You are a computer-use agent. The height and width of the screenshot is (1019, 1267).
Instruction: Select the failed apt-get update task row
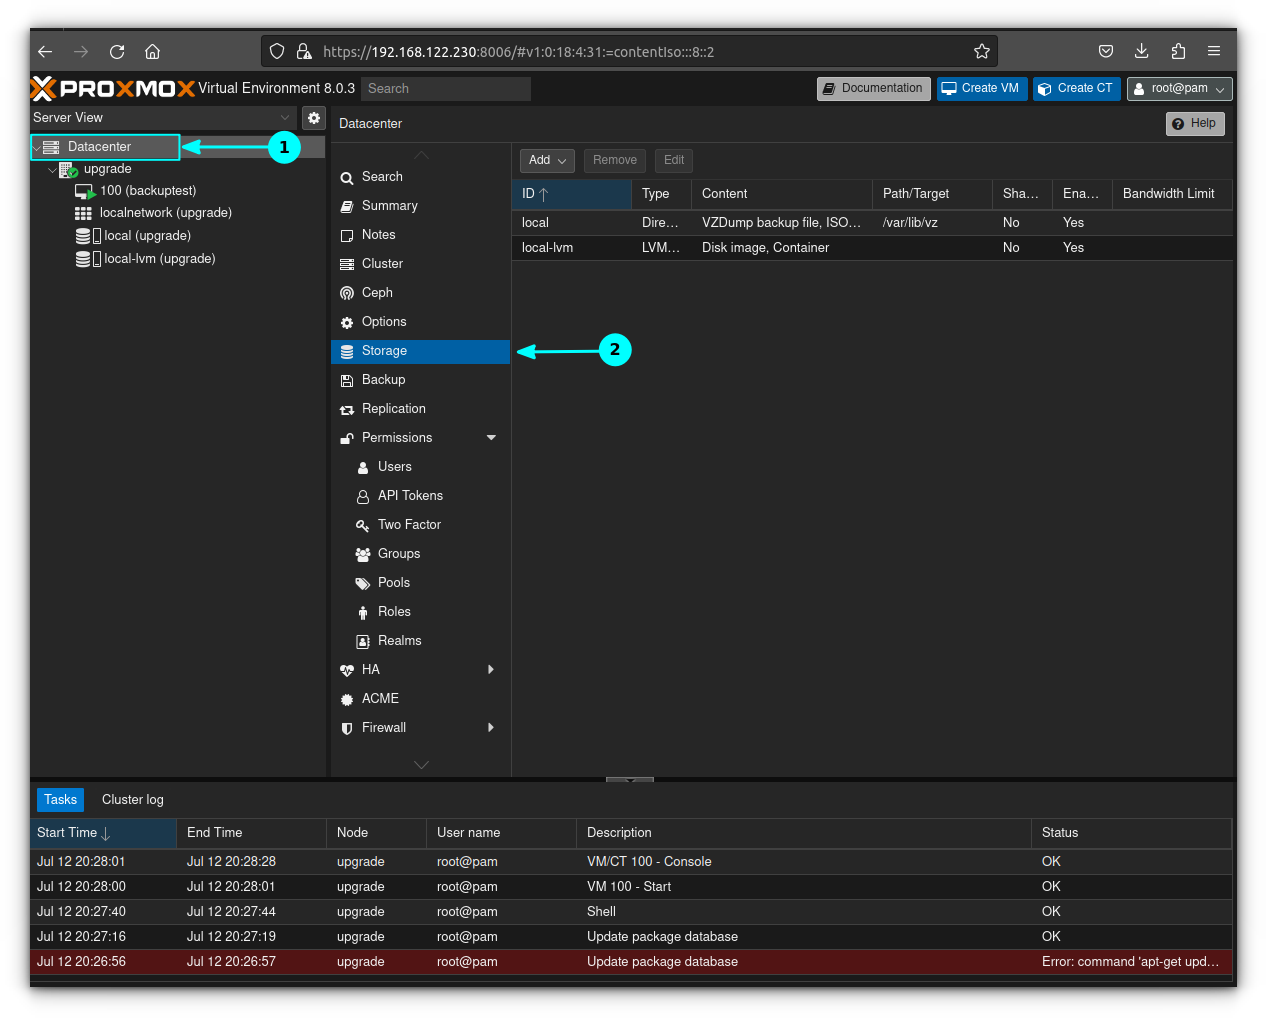coord(631,962)
